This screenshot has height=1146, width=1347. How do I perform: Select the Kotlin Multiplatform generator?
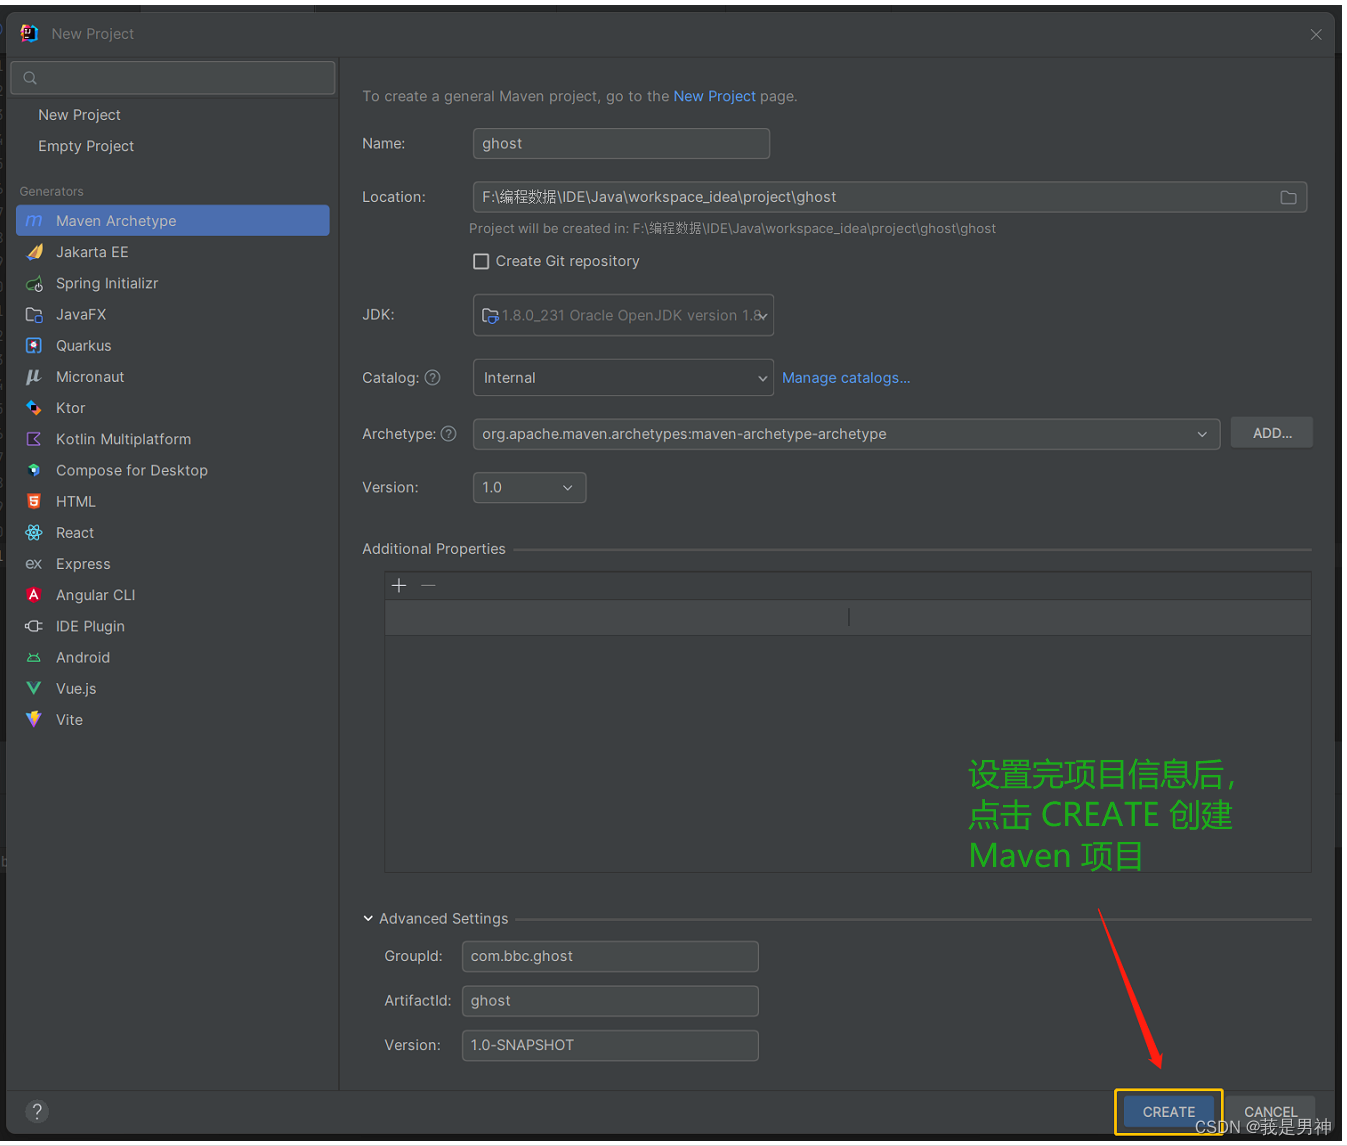tap(173, 439)
